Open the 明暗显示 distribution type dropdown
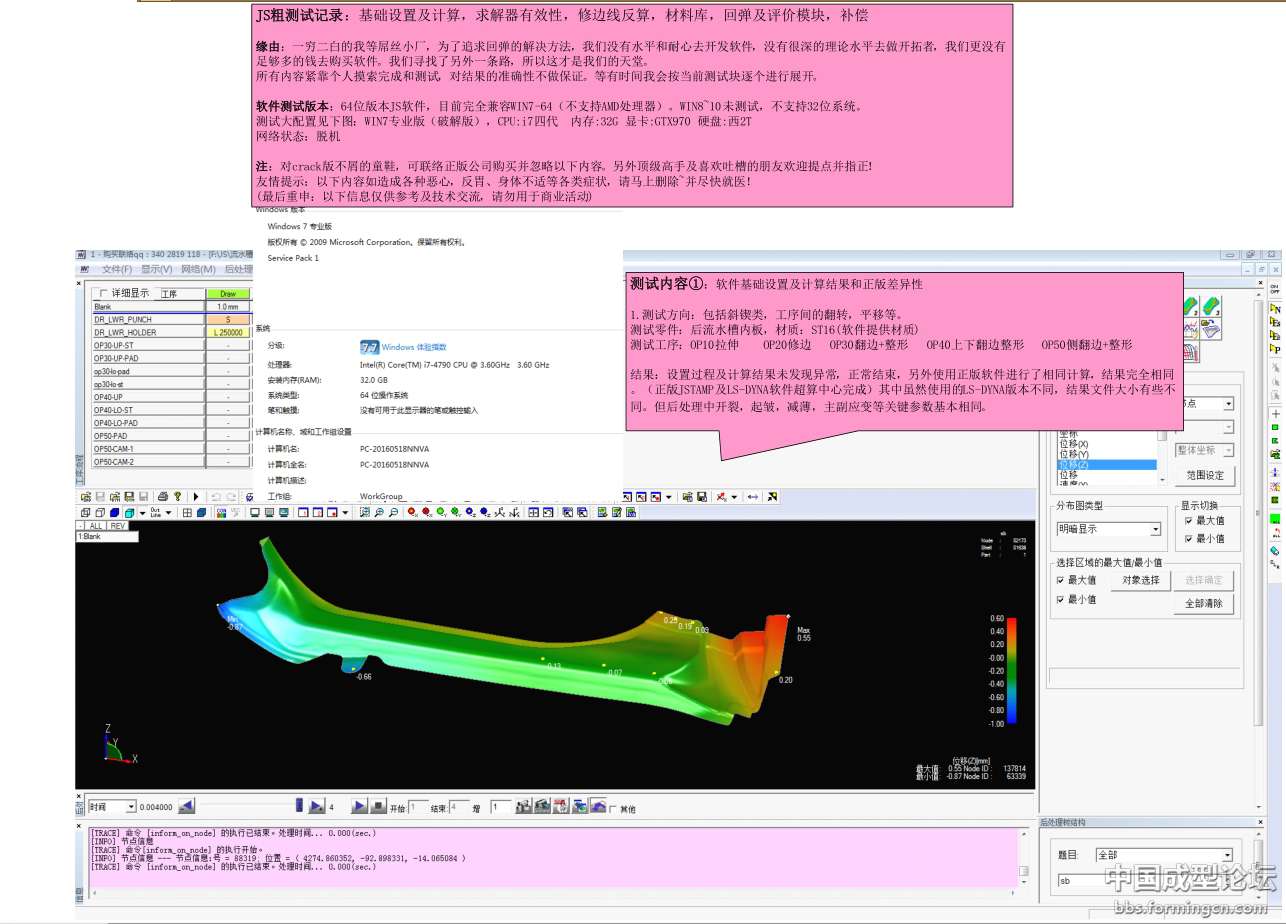Image resolution: width=1286 pixels, height=924 pixels. (1155, 529)
